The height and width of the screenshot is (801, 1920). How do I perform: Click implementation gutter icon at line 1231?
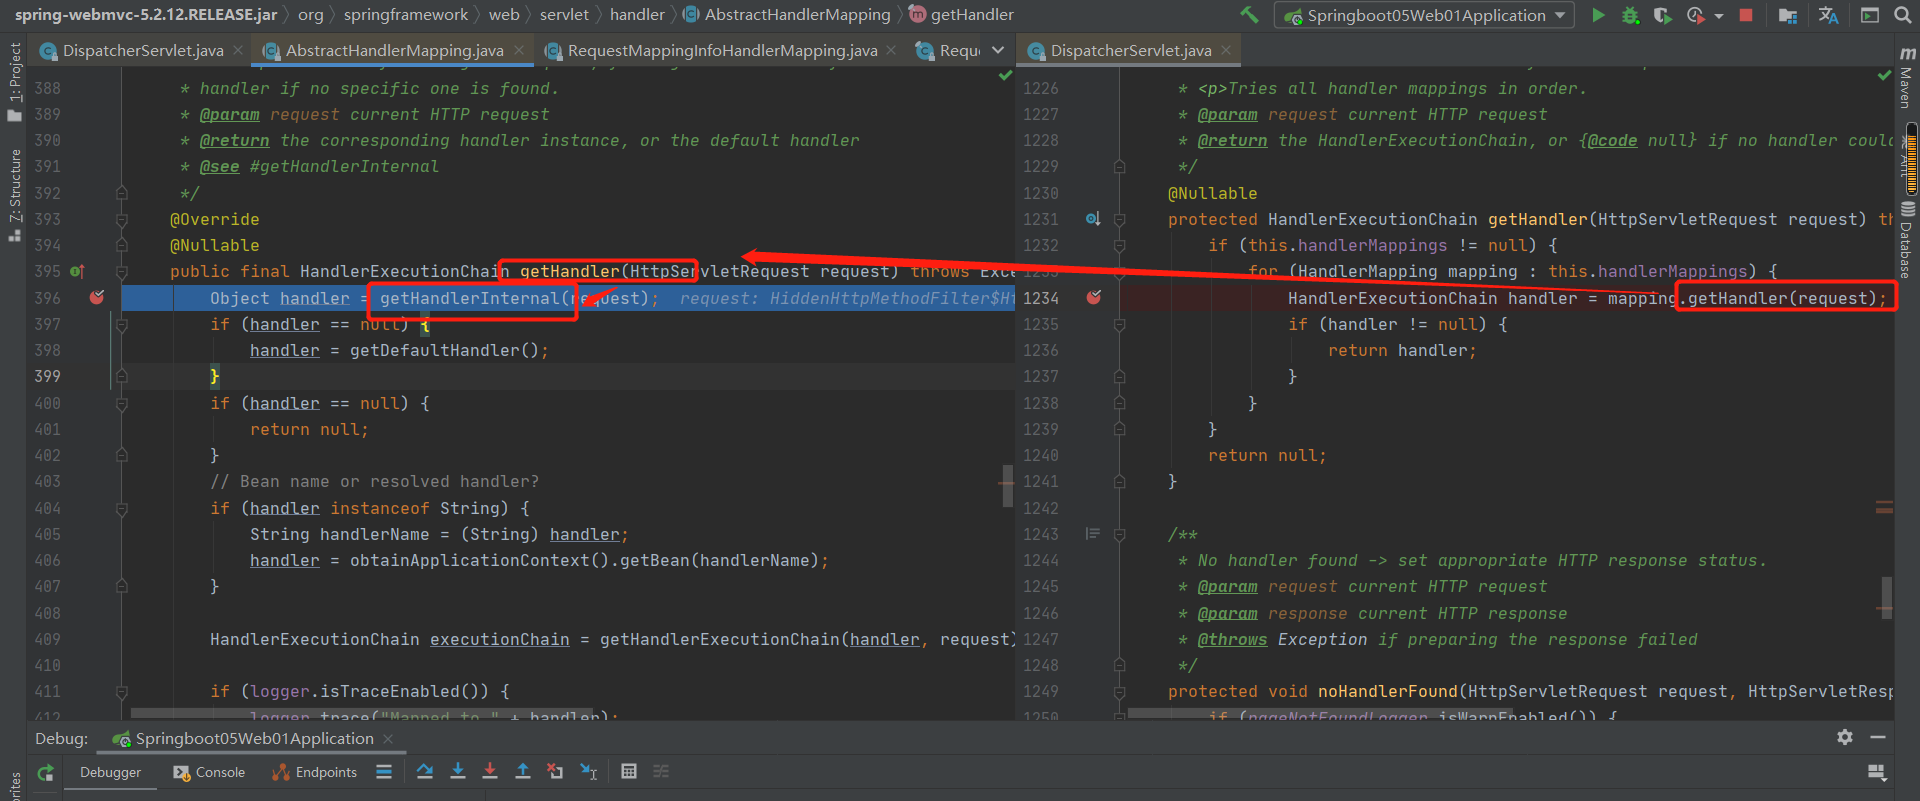[1093, 219]
